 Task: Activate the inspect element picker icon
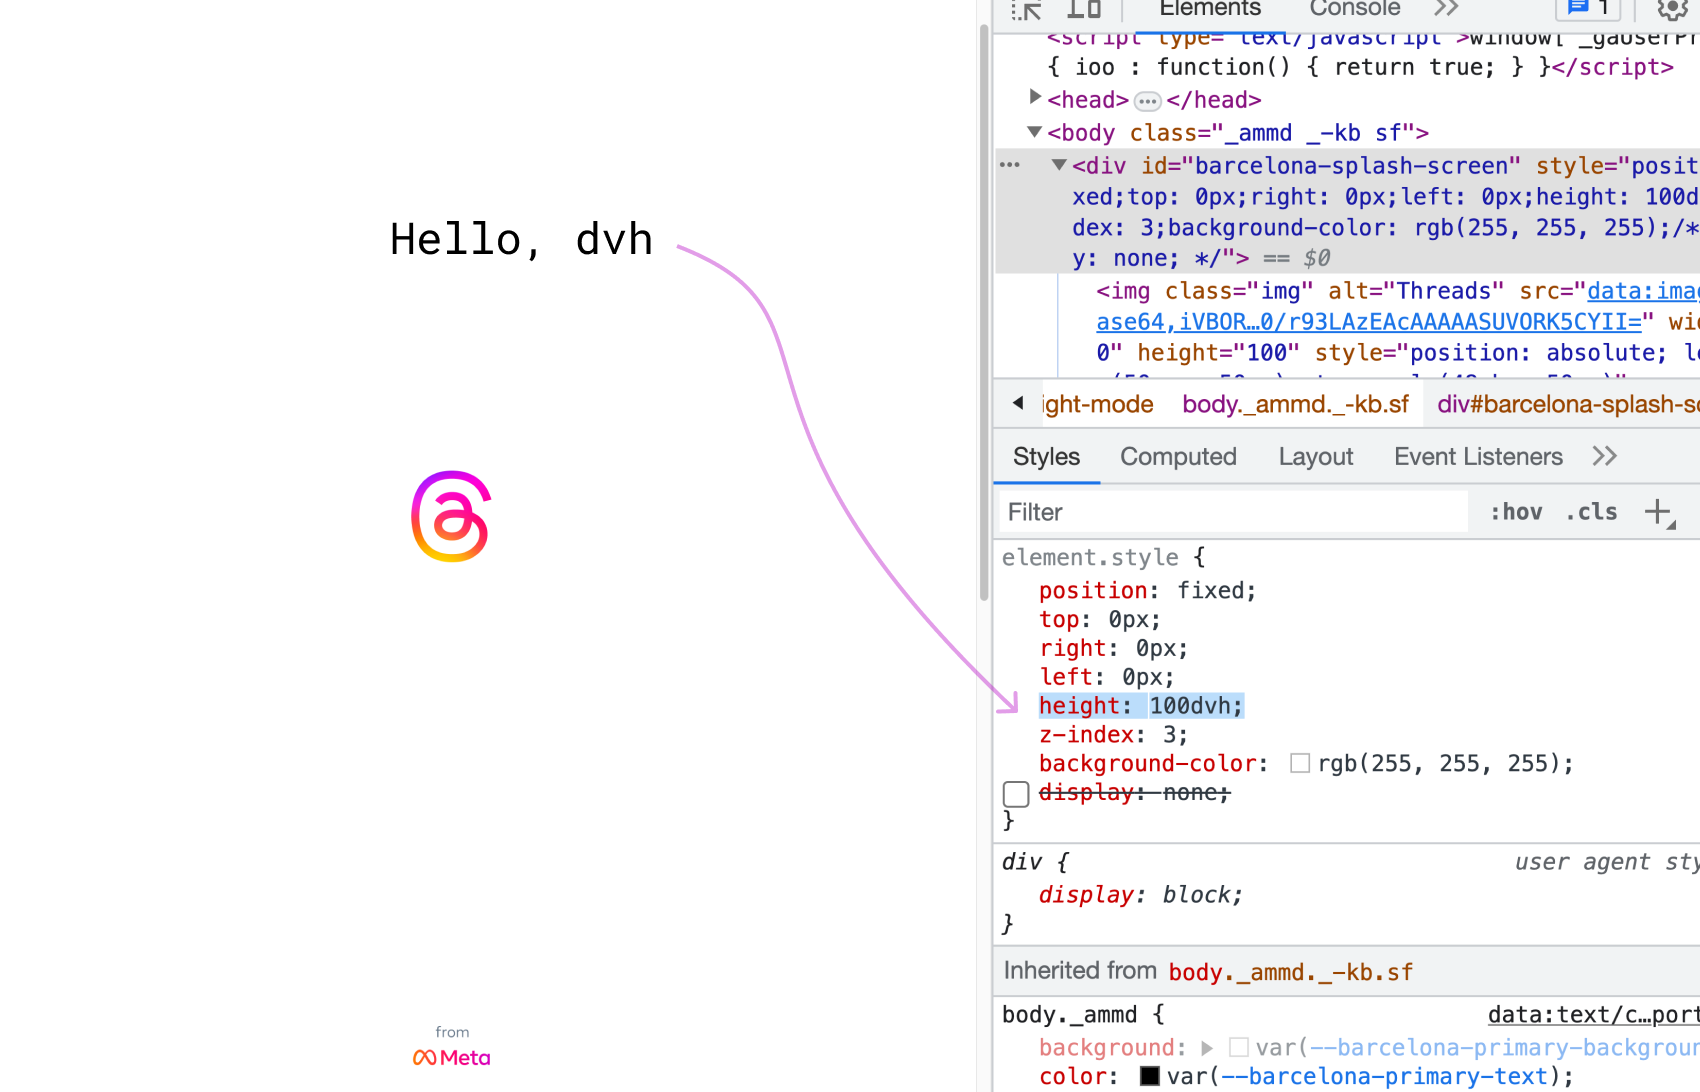pyautogui.click(x=1026, y=10)
